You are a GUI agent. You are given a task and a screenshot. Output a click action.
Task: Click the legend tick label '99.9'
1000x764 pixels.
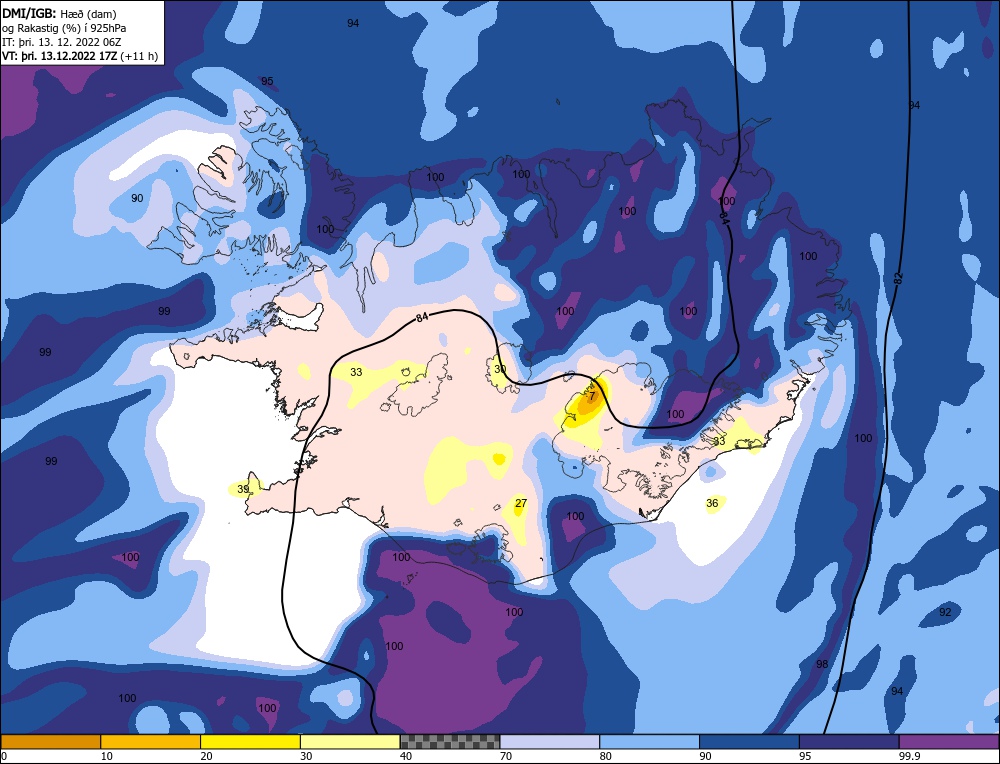907,756
